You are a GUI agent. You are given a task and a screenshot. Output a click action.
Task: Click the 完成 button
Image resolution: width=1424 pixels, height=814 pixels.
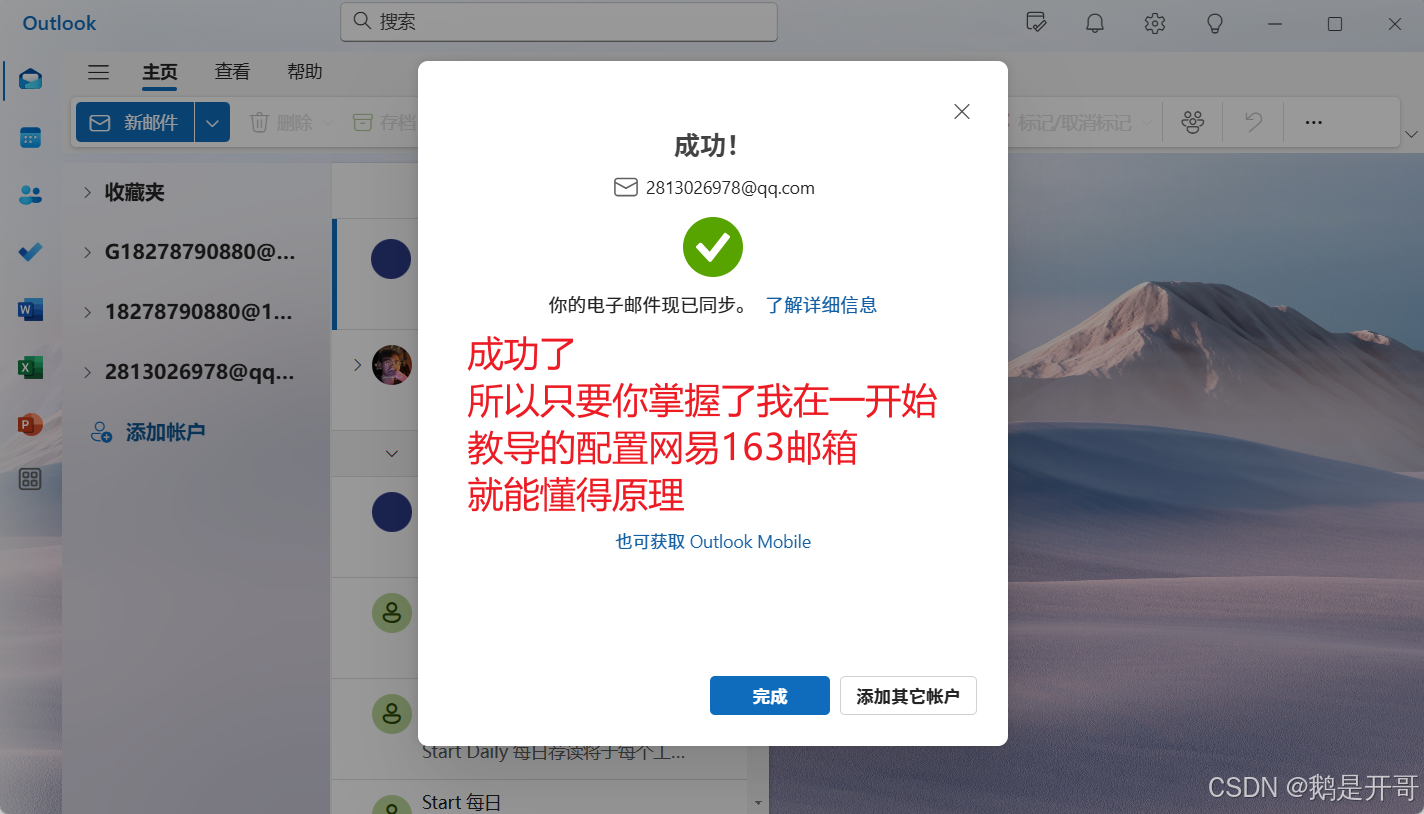770,696
